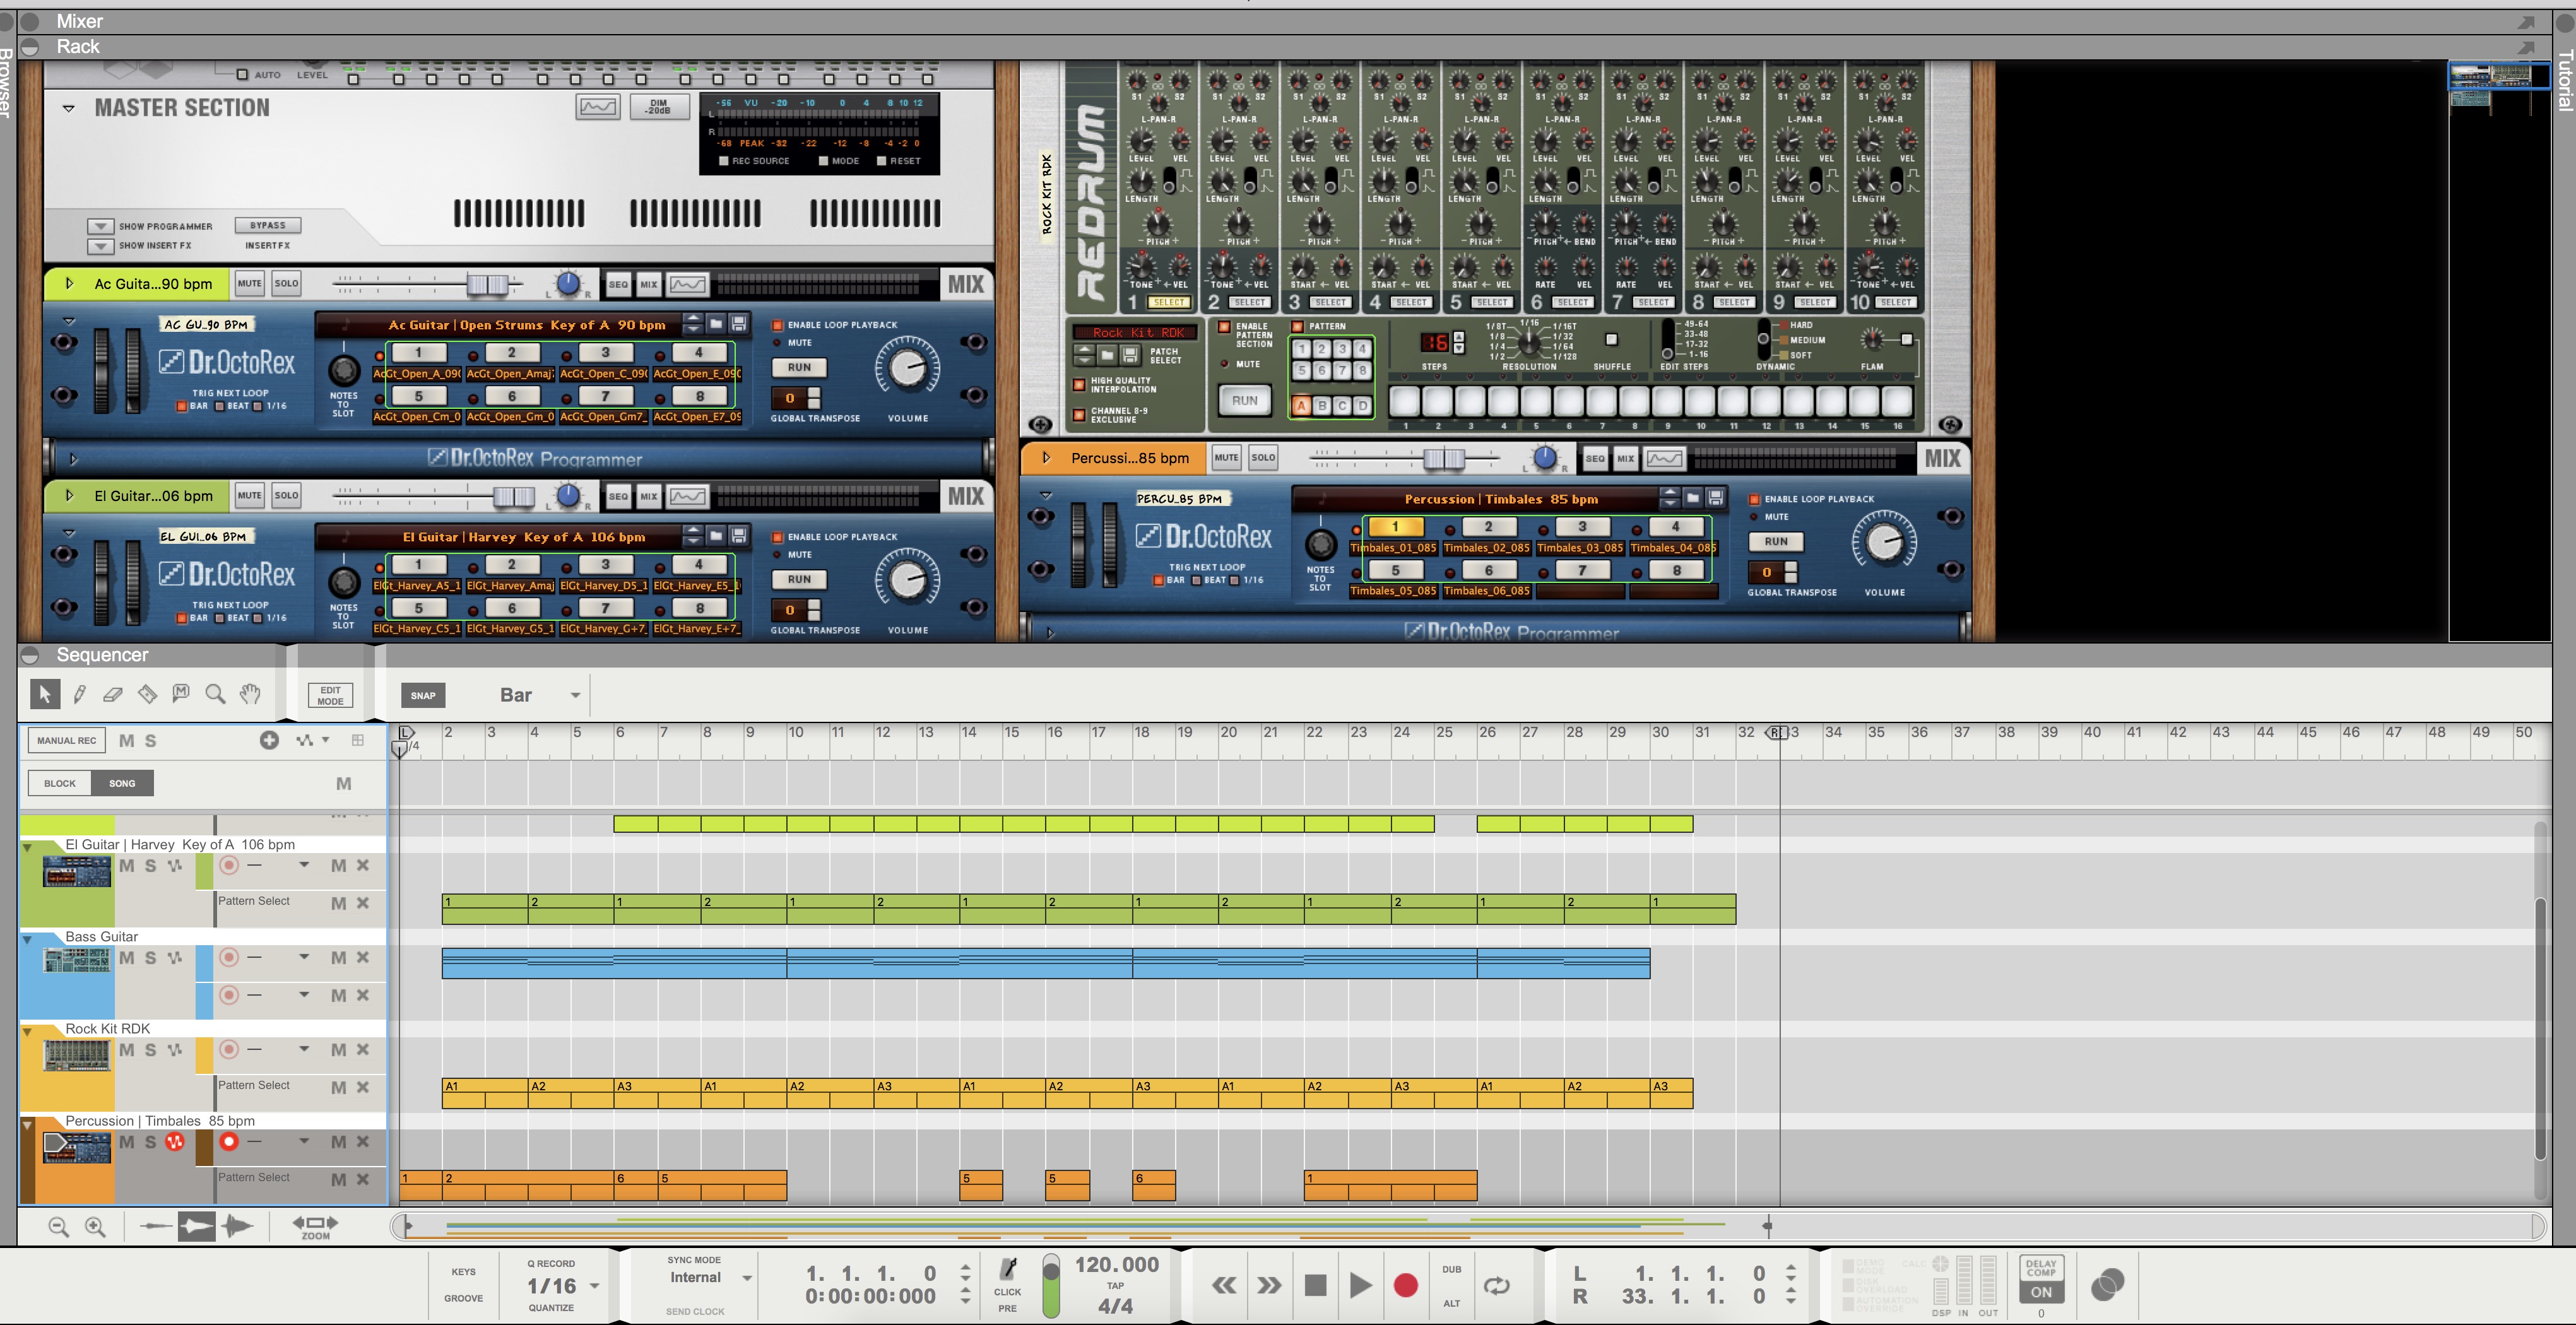Open the Q Record quantize value dropdown

tap(595, 1286)
